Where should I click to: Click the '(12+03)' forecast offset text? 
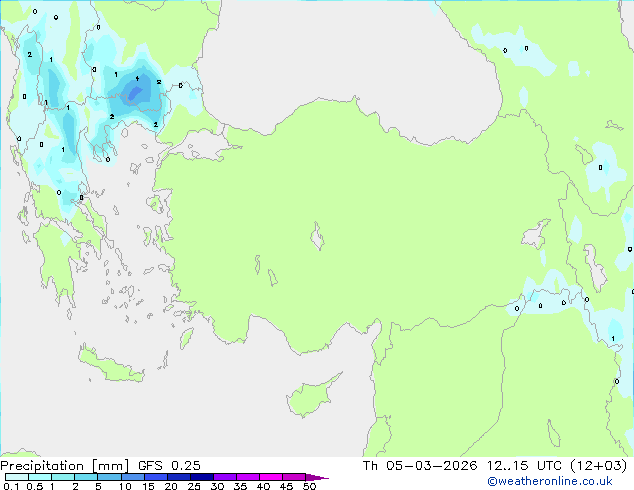click(x=598, y=466)
